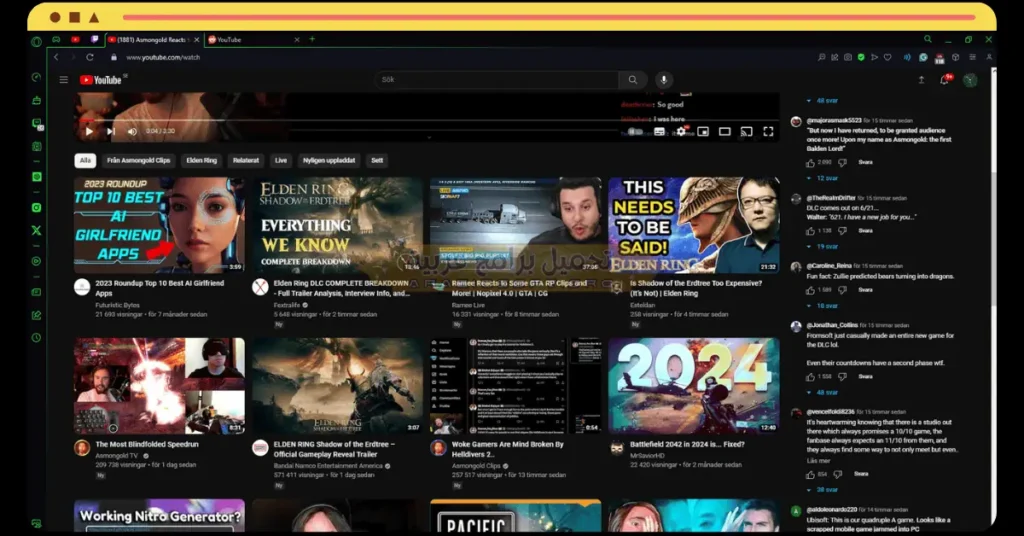This screenshot has width=1024, height=536.
Task: Expand the 19 svar replies thread
Action: (826, 246)
